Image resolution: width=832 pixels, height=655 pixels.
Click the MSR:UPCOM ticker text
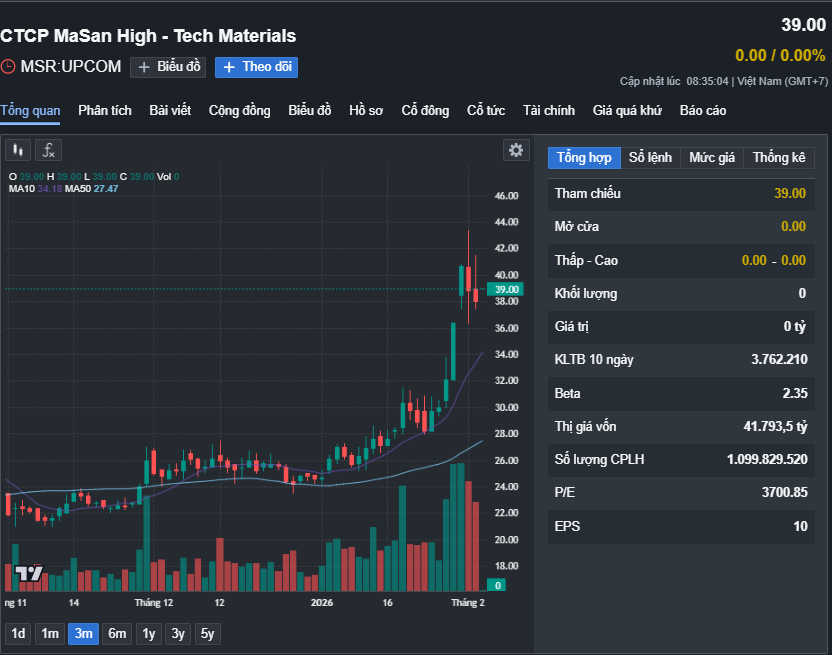tap(71, 66)
